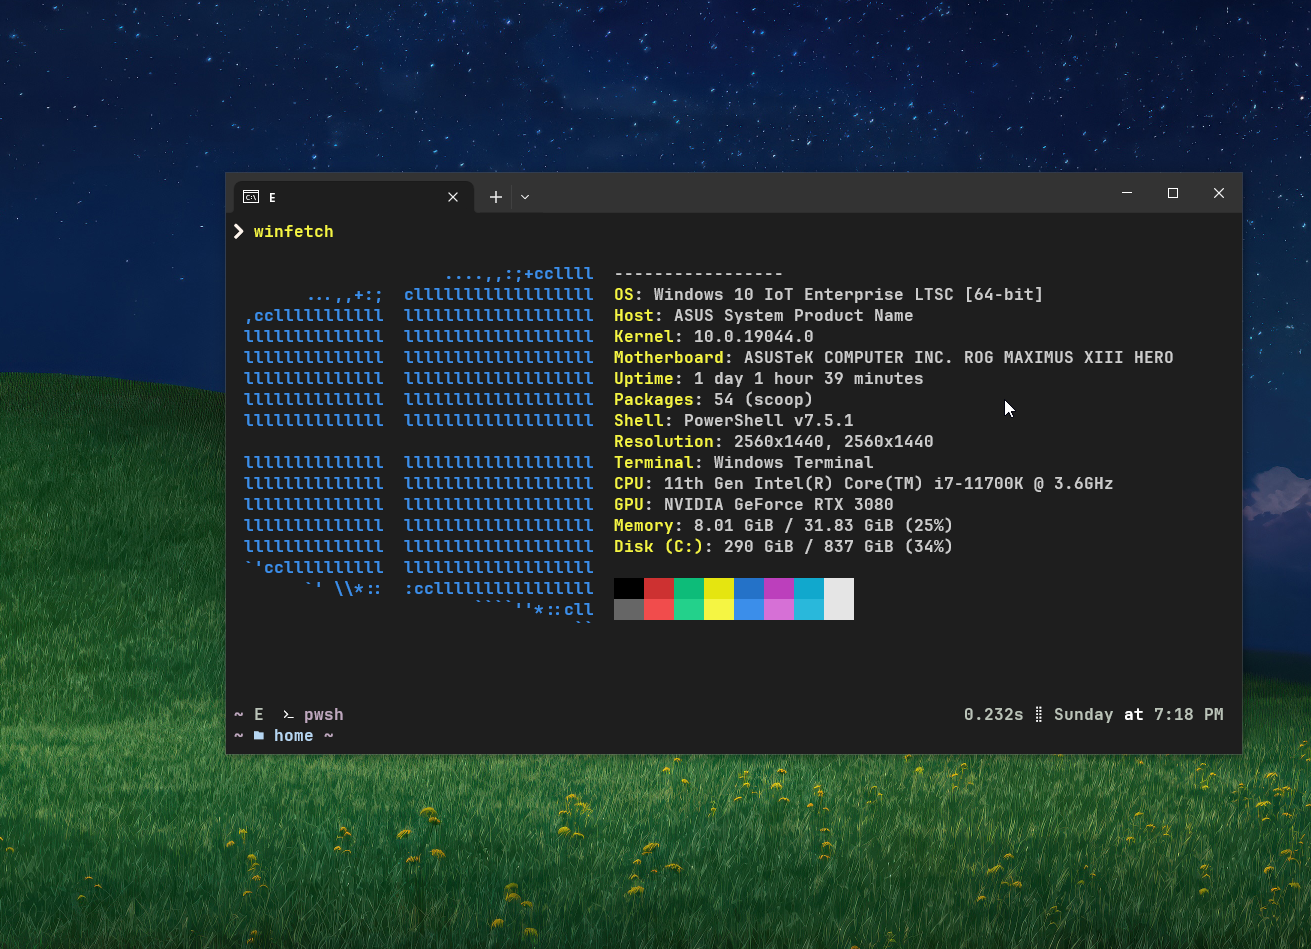
Task: Click the OS line Windows 10 IoT Enterprise
Action: (x=829, y=295)
